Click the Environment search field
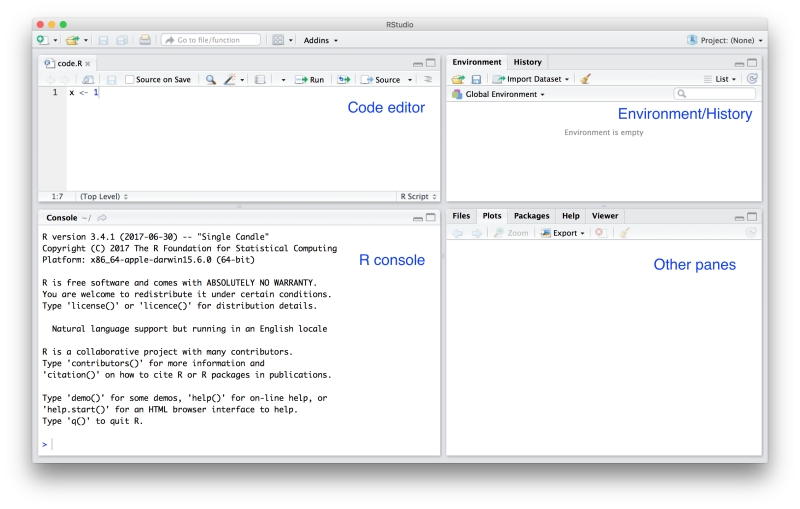 tap(714, 94)
